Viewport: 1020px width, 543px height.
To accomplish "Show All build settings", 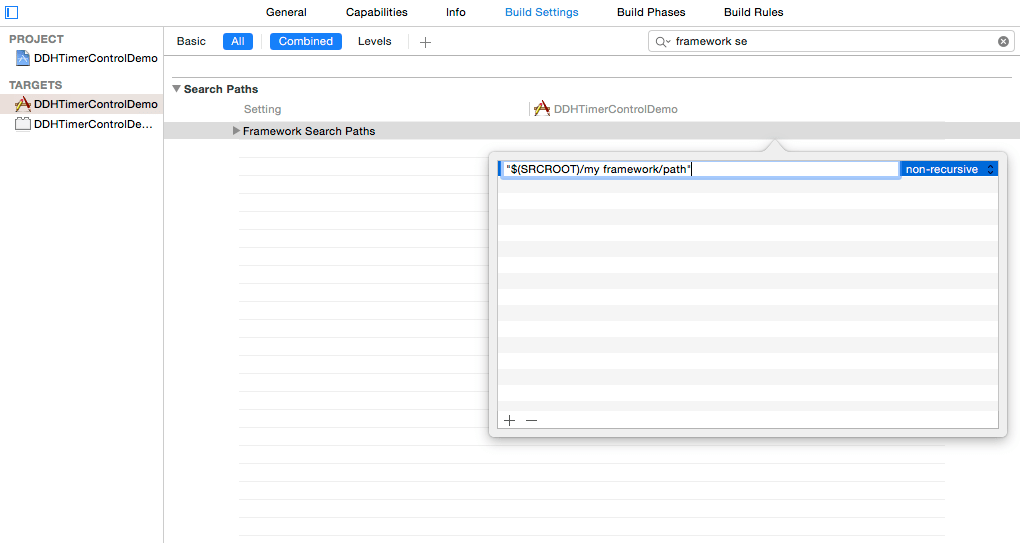I will click(237, 42).
